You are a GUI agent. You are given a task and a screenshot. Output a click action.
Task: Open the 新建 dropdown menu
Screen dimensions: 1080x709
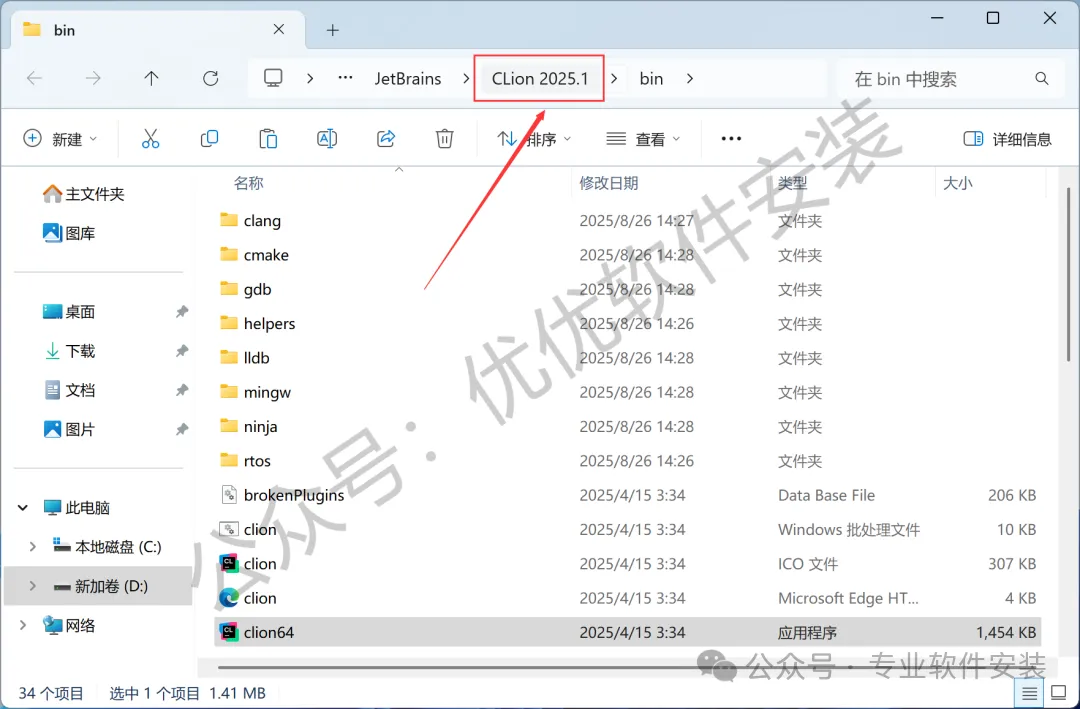tap(60, 138)
